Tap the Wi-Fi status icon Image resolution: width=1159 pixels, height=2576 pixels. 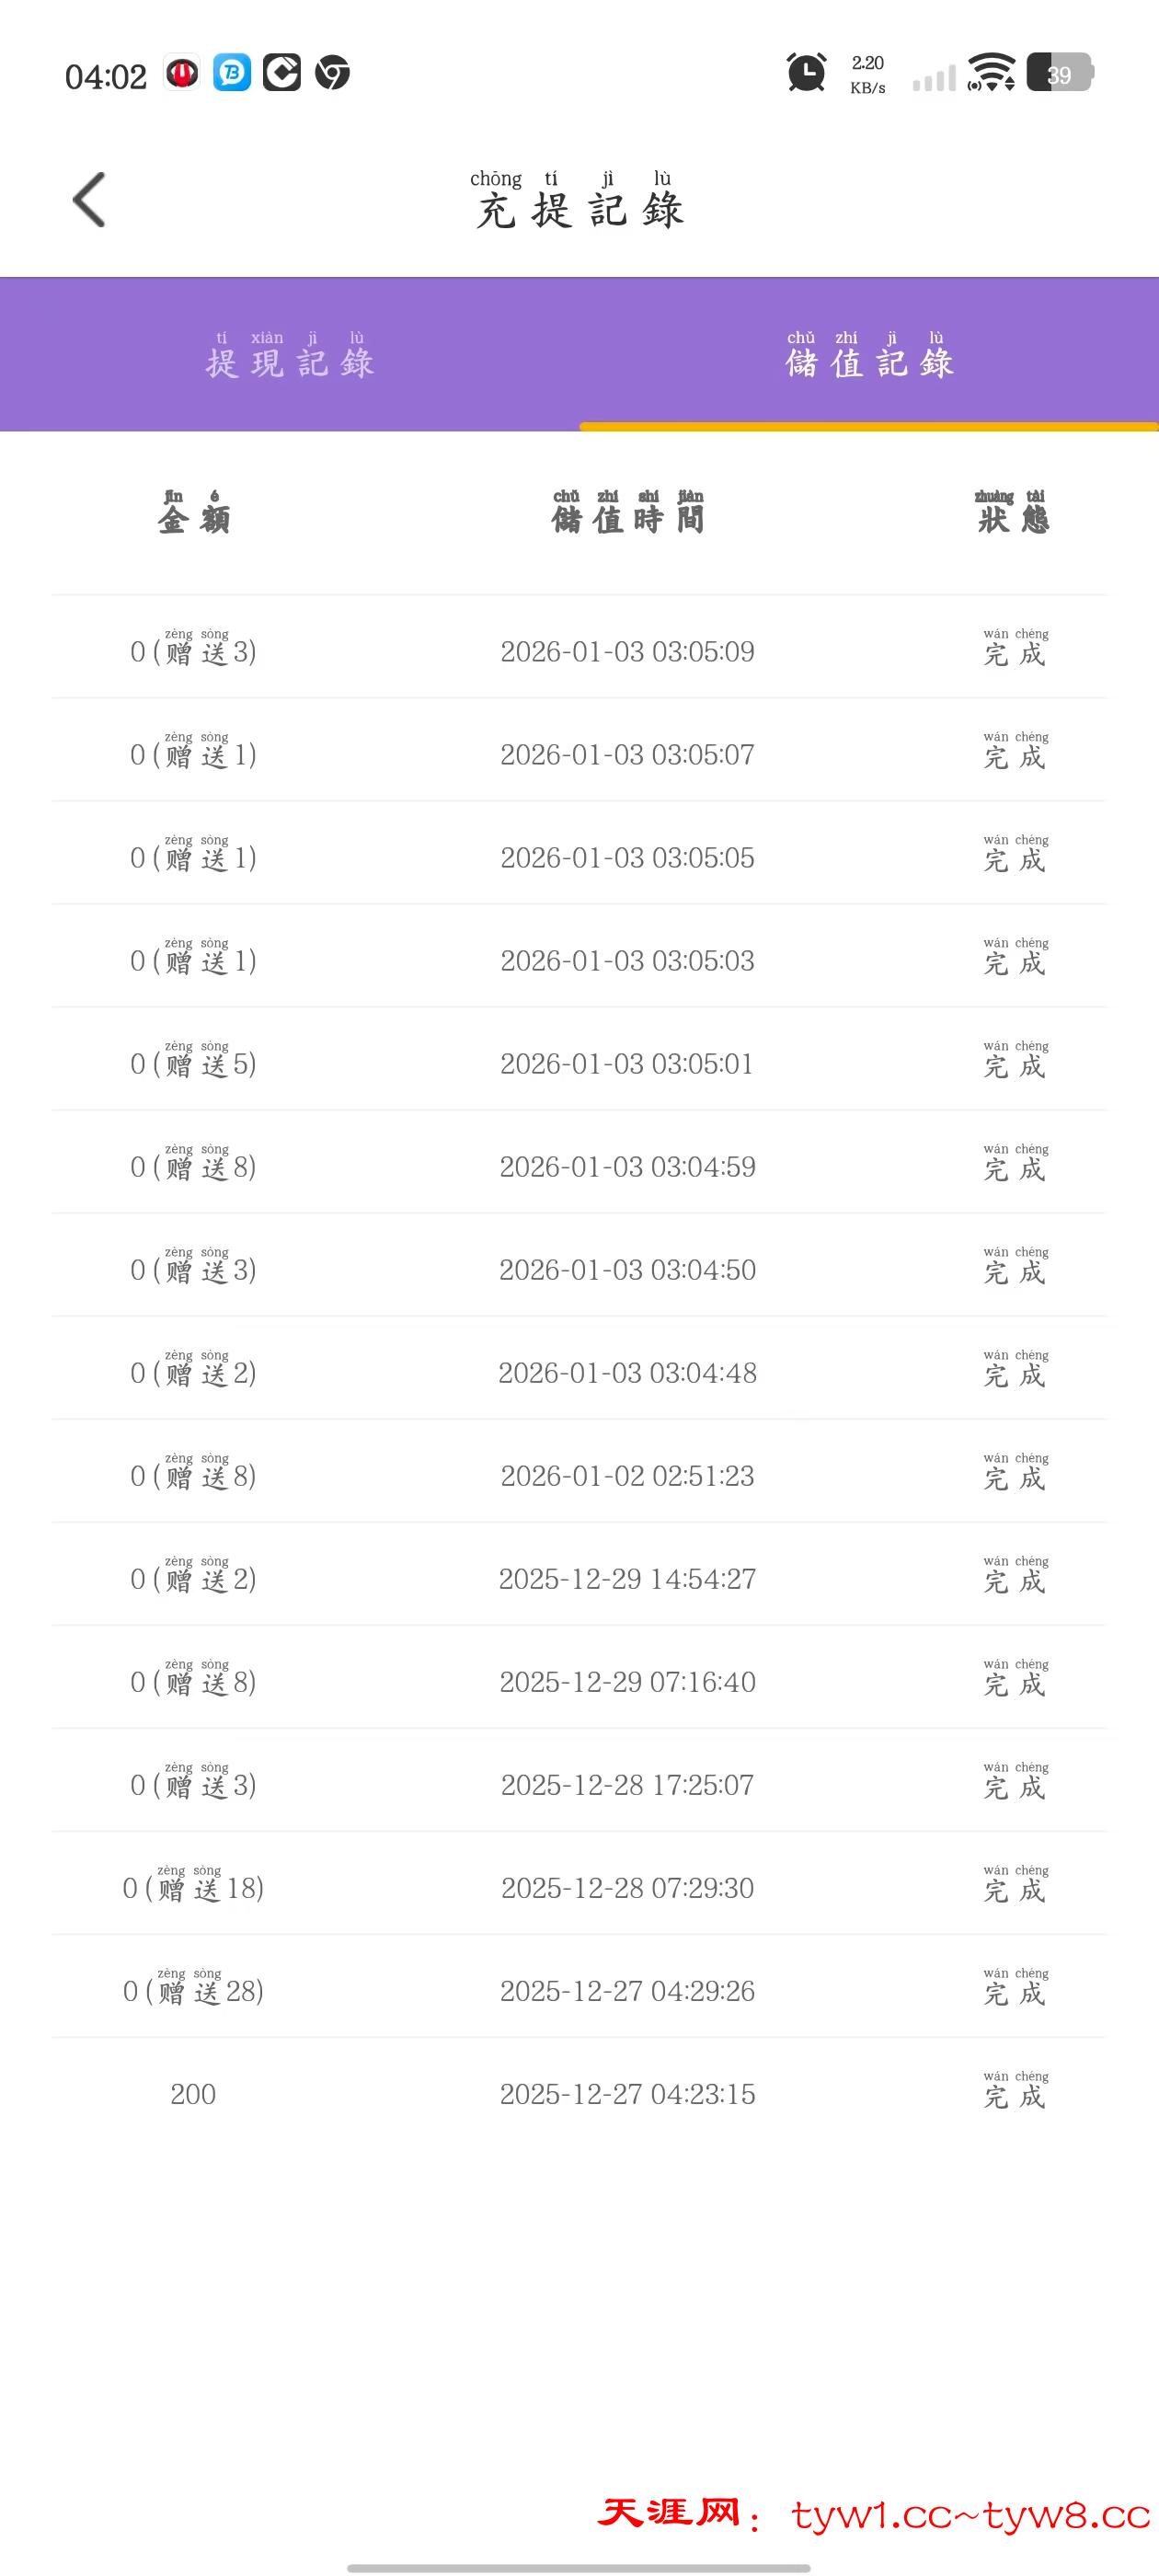(x=991, y=73)
